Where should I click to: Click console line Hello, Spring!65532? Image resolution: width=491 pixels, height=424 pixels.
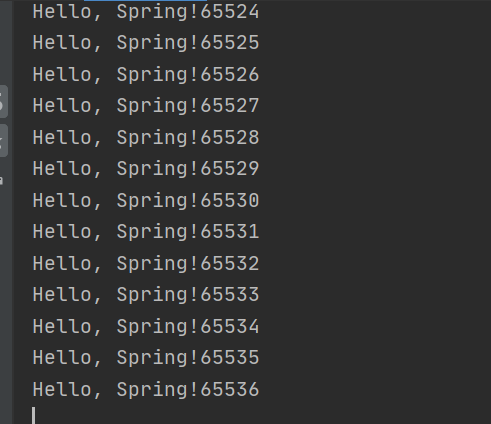pos(146,263)
